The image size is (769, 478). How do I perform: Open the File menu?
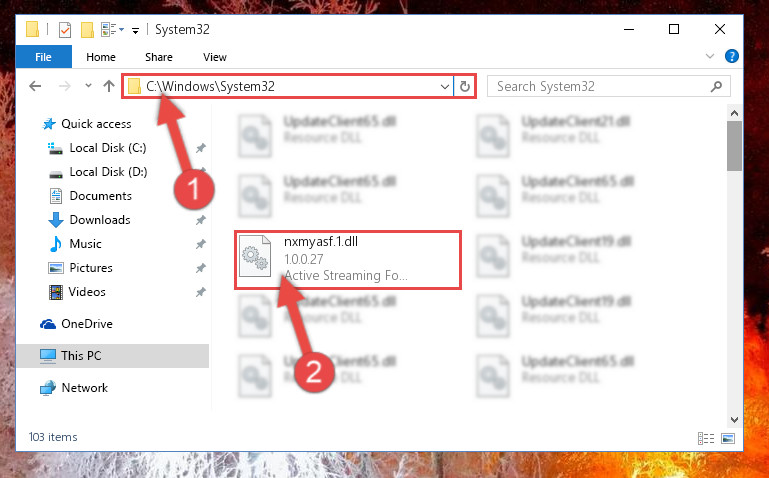tap(44, 57)
